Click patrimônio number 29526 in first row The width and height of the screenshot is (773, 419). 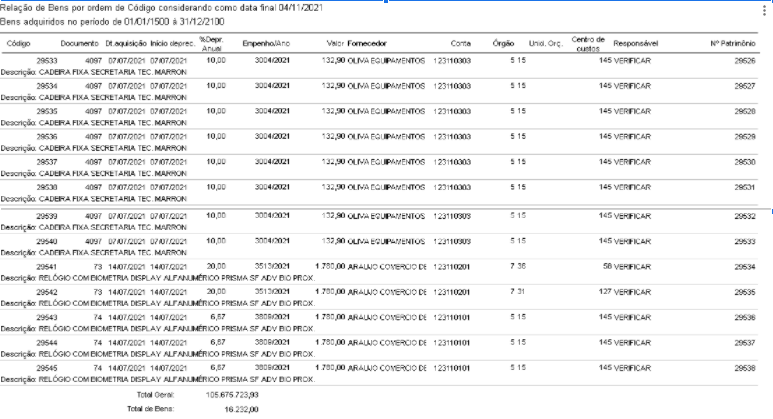(744, 61)
